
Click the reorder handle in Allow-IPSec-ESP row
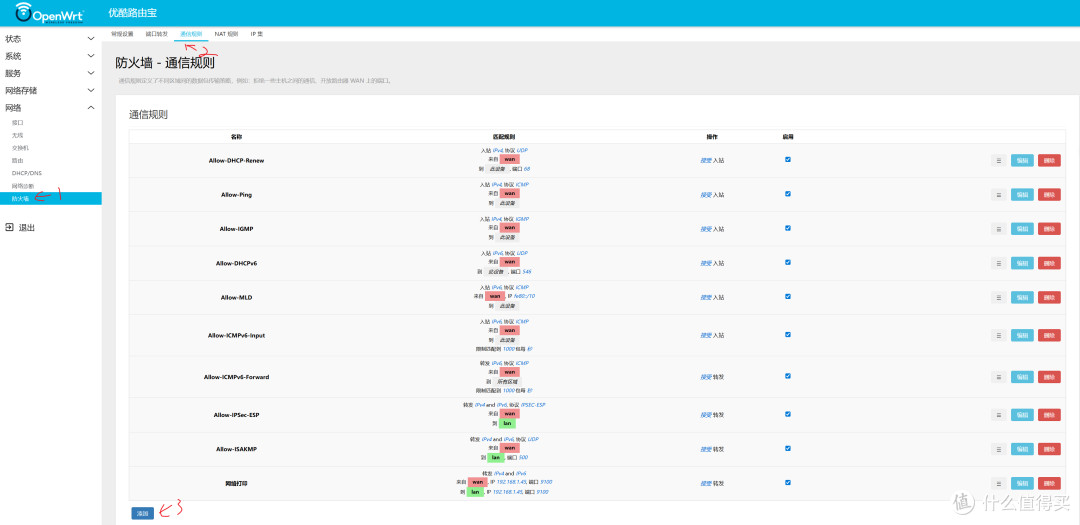(x=998, y=415)
